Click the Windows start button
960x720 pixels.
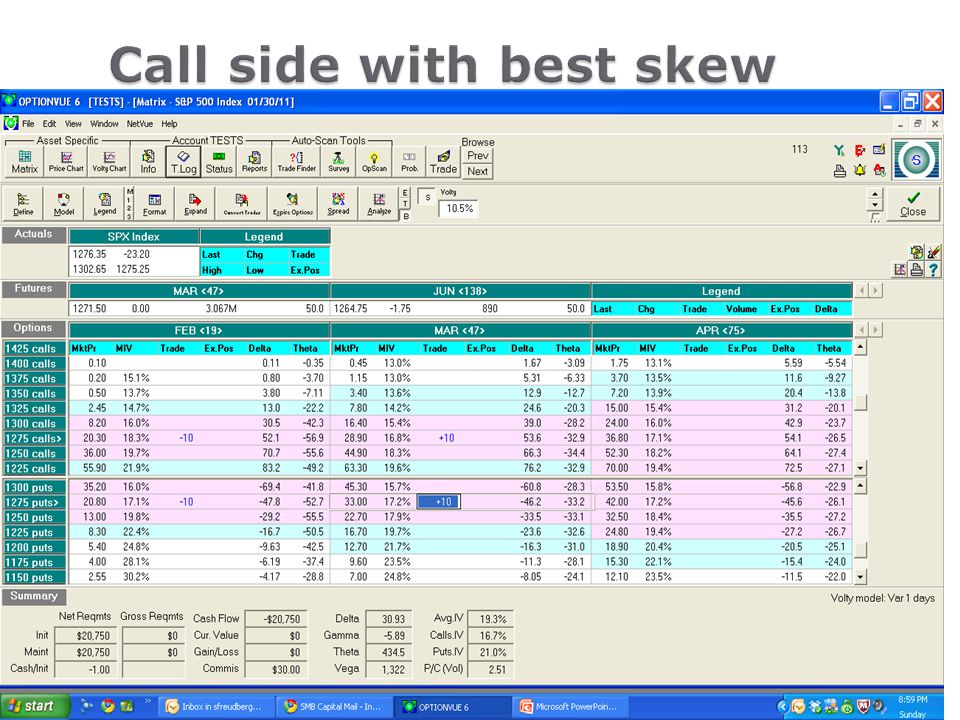[34, 706]
